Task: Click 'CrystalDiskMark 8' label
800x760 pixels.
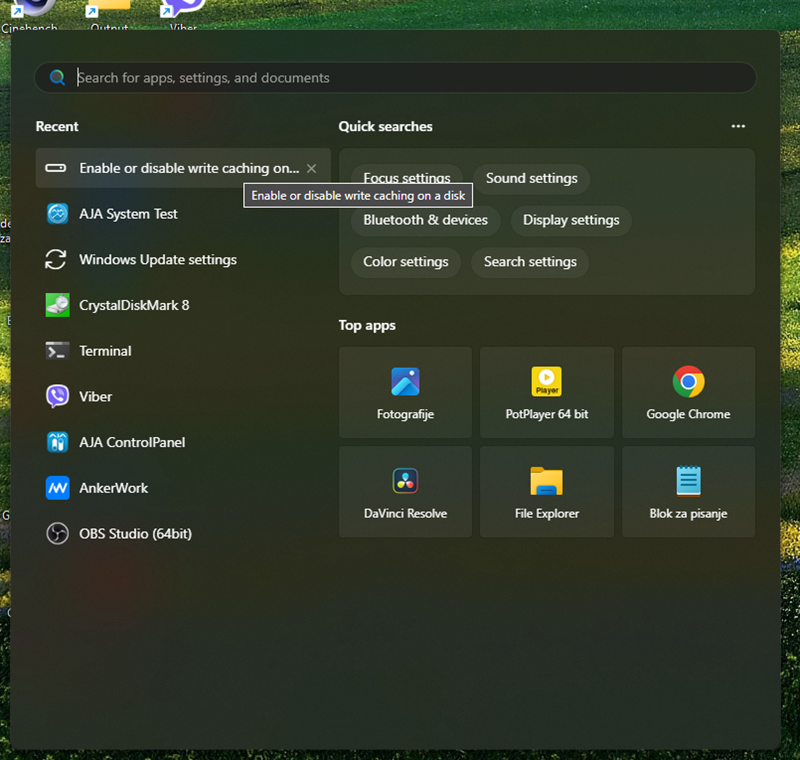Action: coord(134,305)
